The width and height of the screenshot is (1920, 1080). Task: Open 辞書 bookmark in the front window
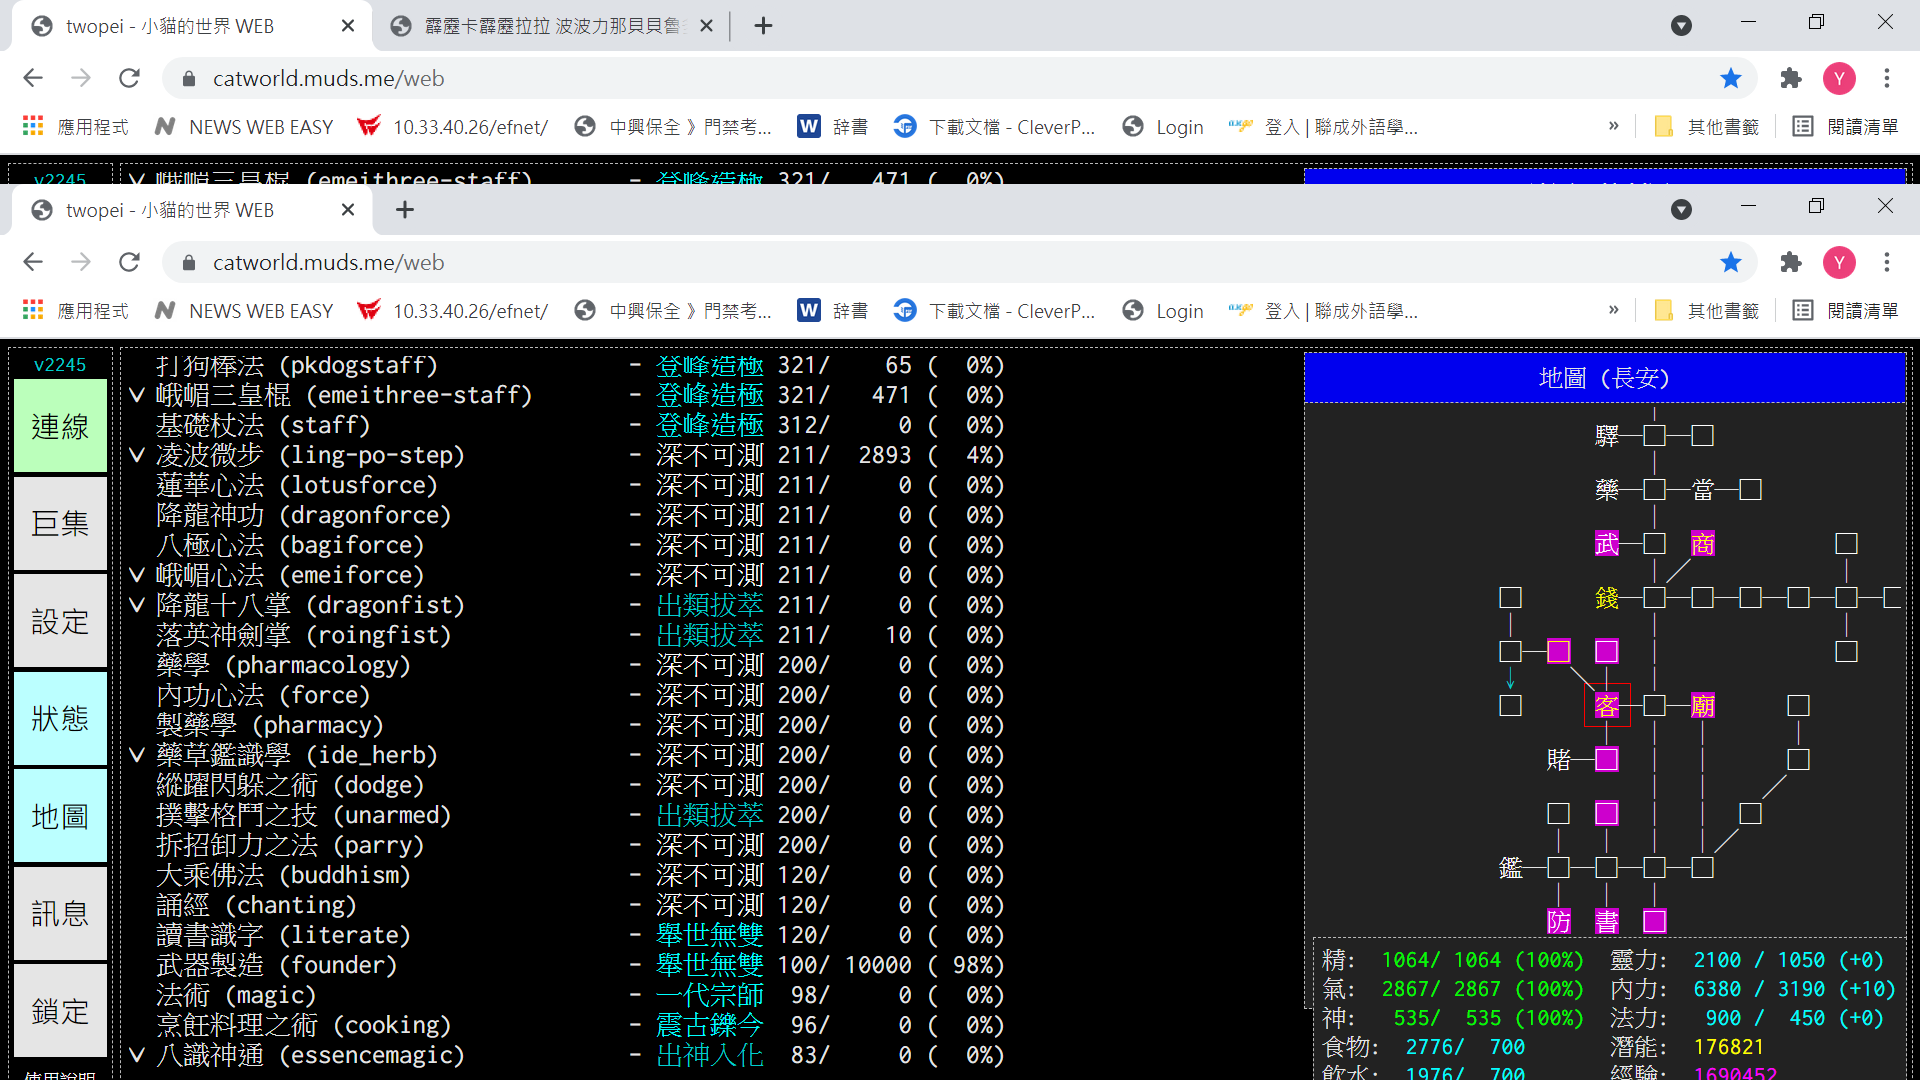click(833, 310)
